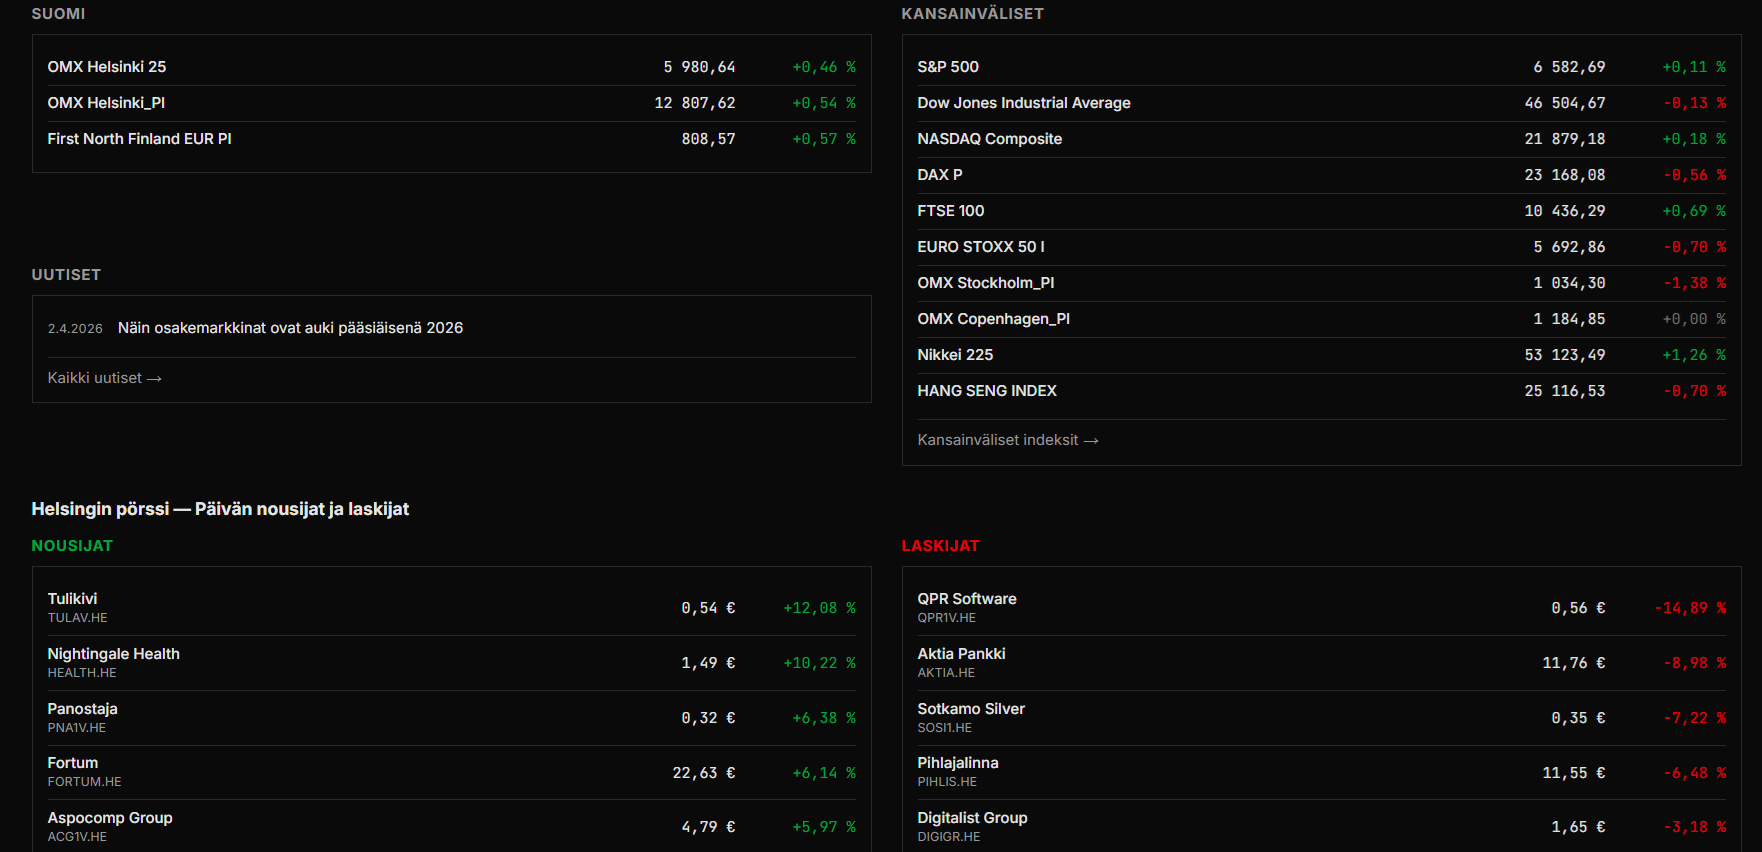Viewport: 1762px width, 852px height.
Task: Click DAX P value 23 168,08
Action: tap(1565, 175)
